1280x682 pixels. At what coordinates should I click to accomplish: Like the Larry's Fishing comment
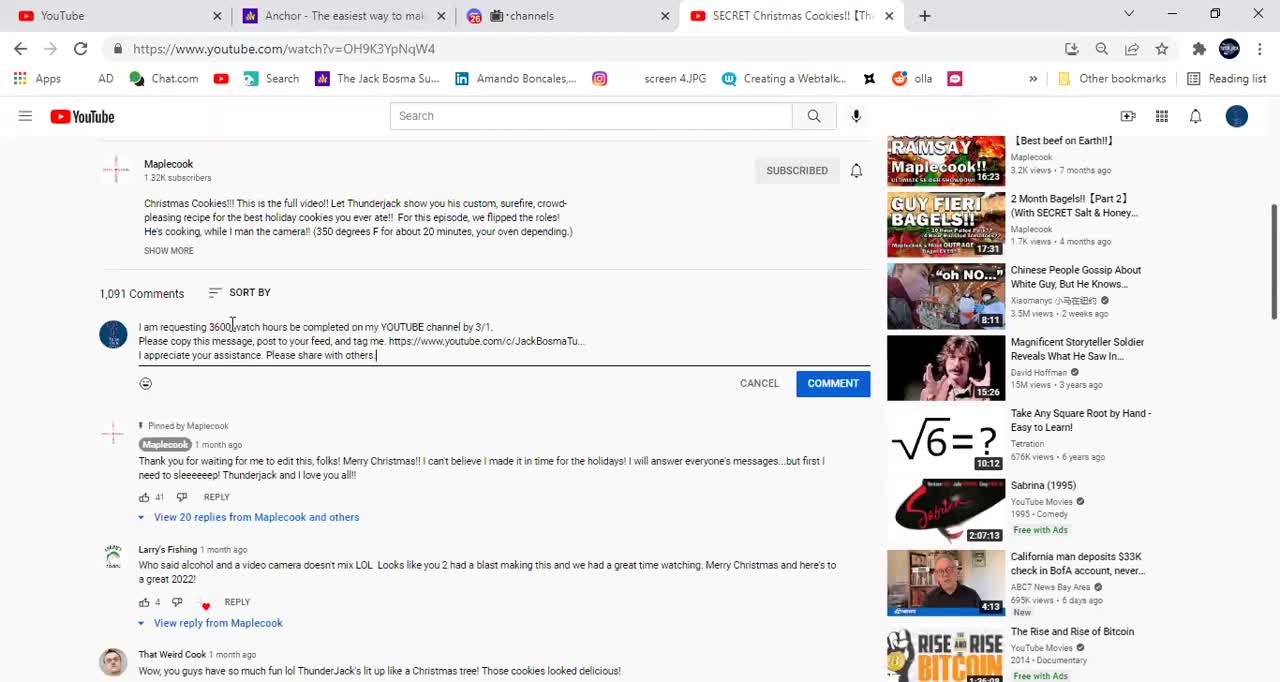tap(144, 602)
